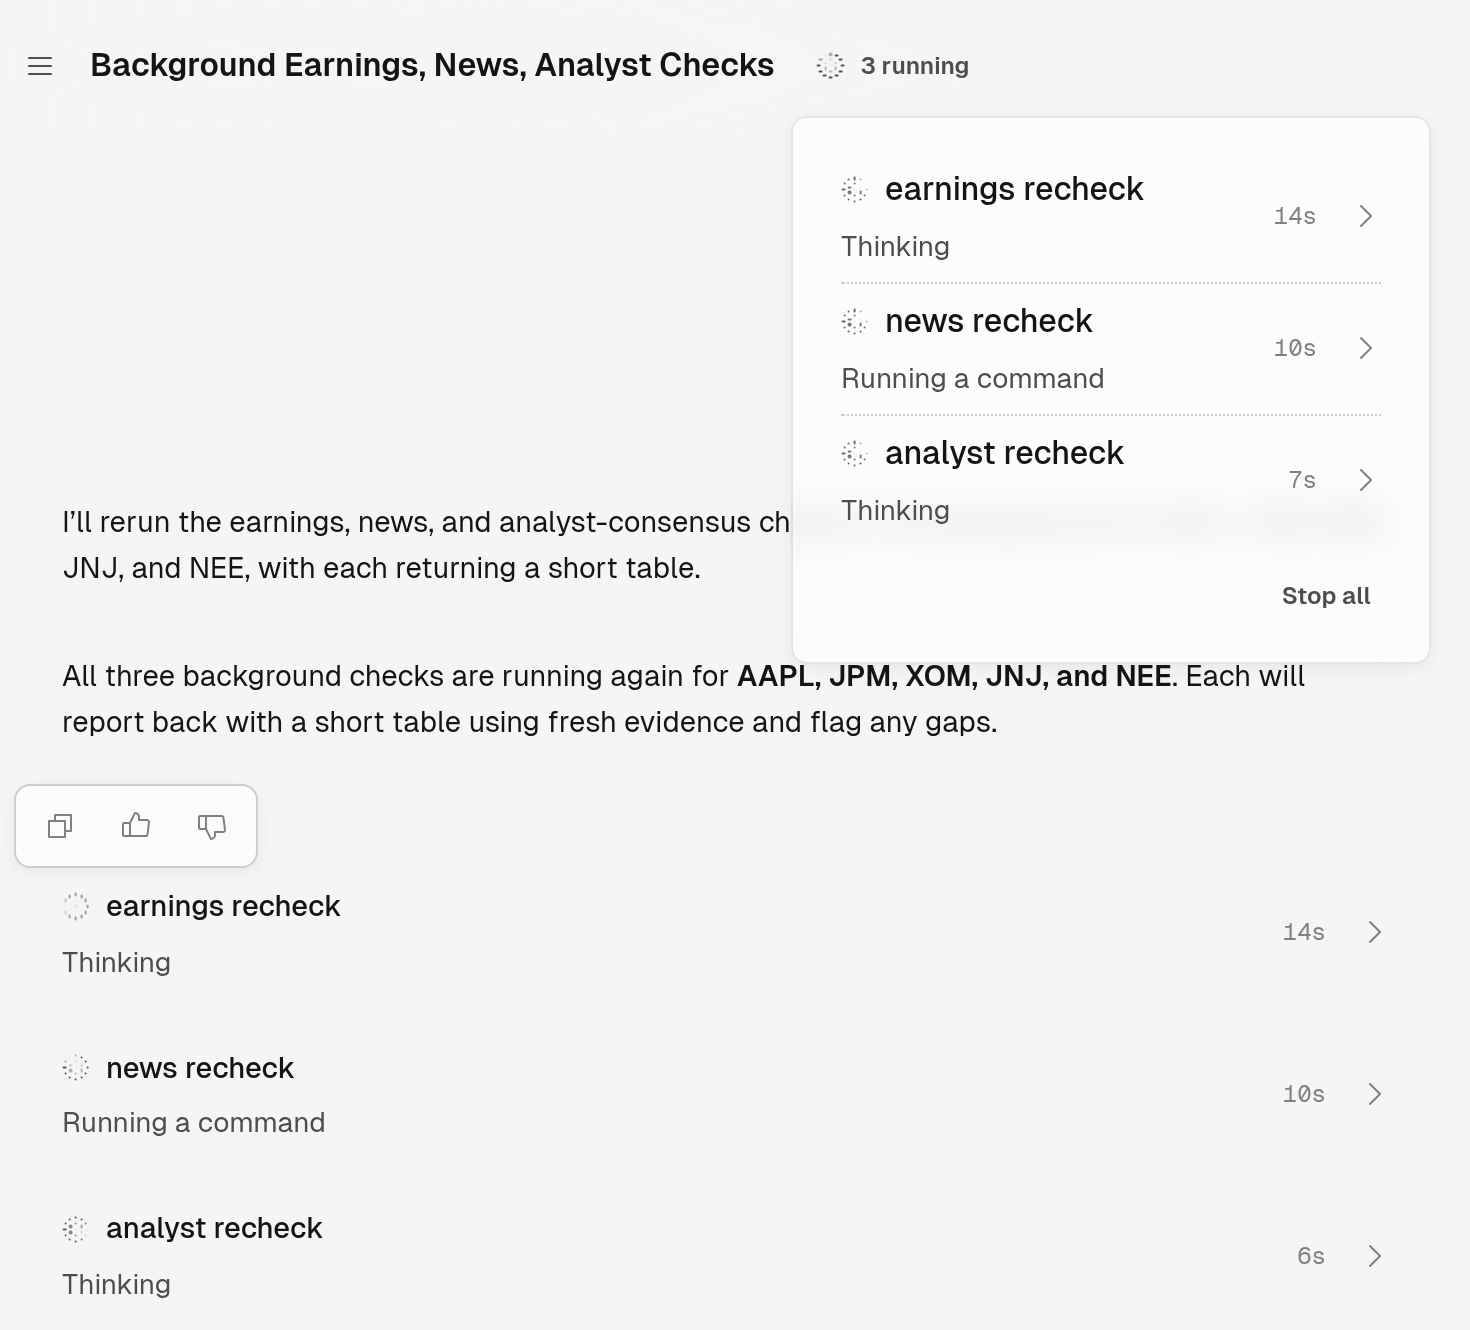The width and height of the screenshot is (1470, 1330).
Task: Expand news recheck chevron in popup
Action: tap(1366, 348)
